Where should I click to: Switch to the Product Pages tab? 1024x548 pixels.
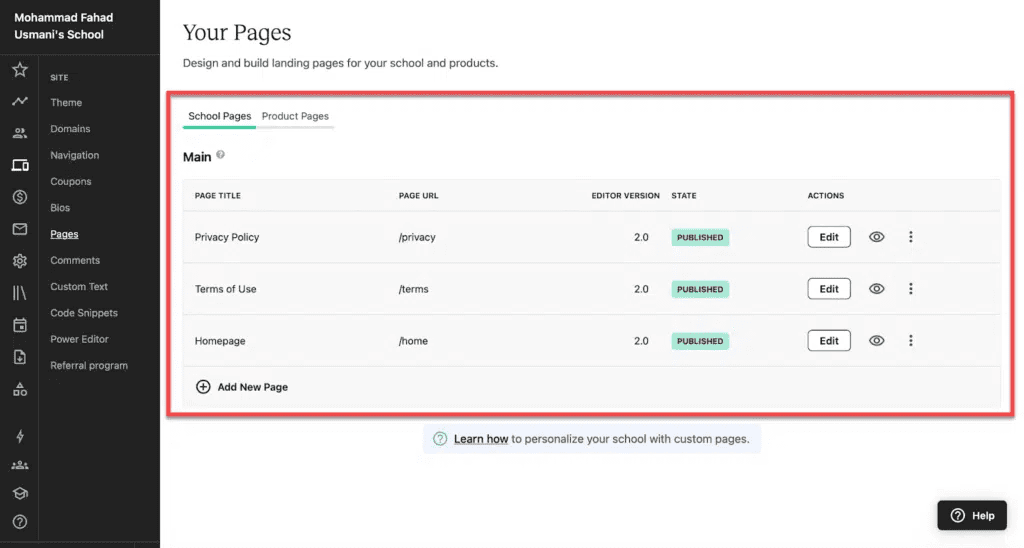(295, 116)
